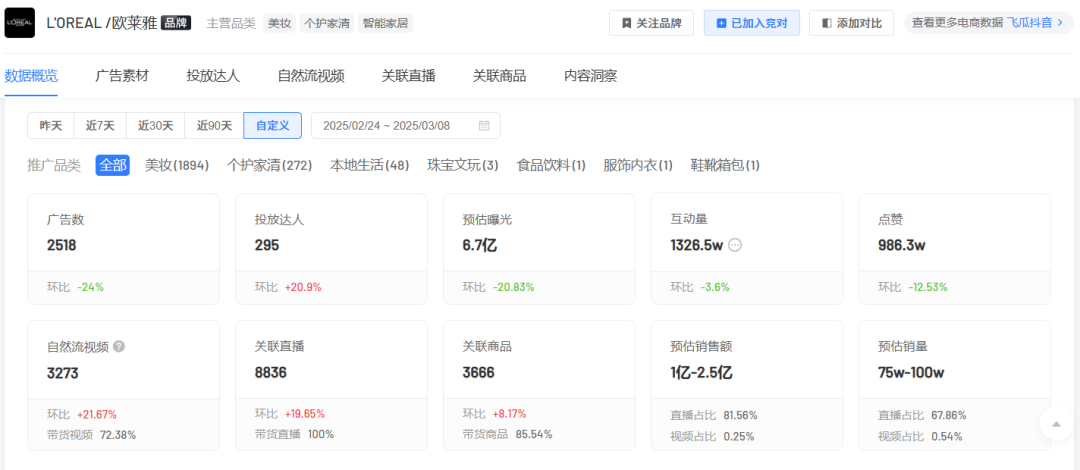
Task: Click the scroll-to-top arrow button
Action: (x=1057, y=422)
